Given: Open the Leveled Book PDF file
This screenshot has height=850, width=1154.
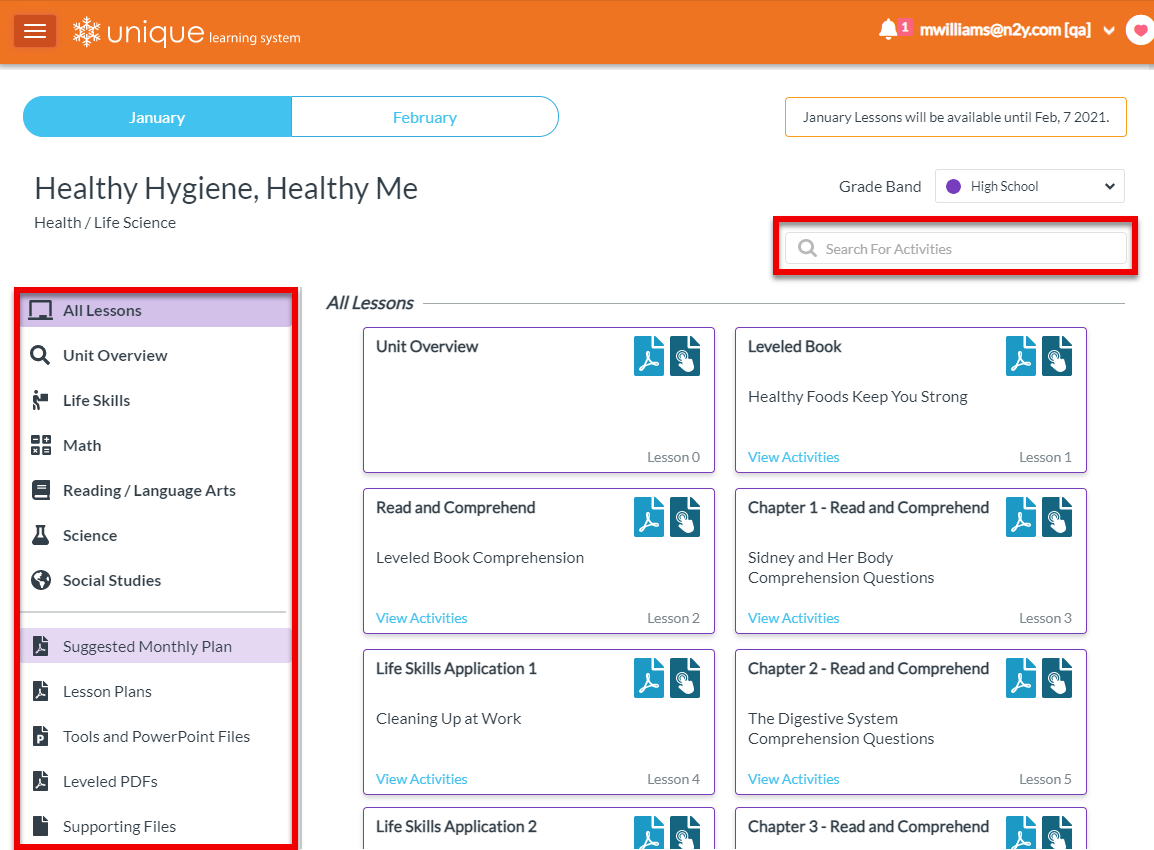Looking at the screenshot, I should 1021,355.
